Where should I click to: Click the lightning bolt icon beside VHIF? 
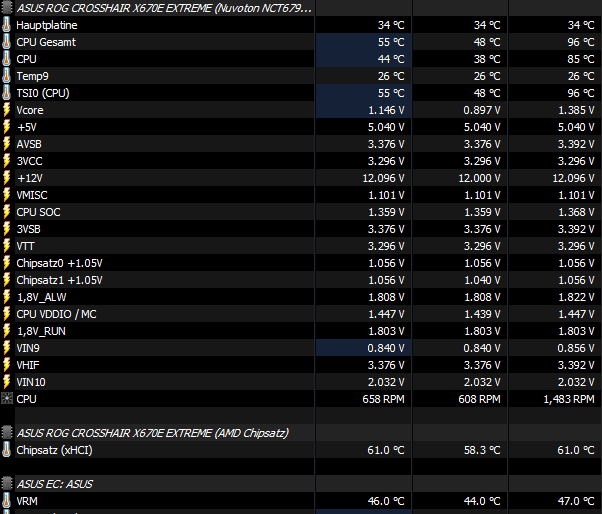pyautogui.click(x=7, y=365)
